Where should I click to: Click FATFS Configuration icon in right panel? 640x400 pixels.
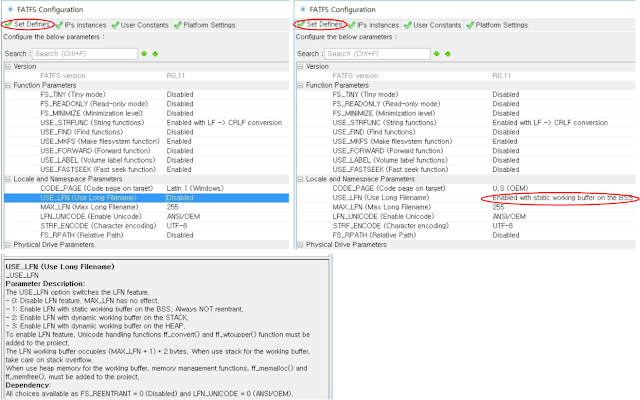(x=302, y=9)
